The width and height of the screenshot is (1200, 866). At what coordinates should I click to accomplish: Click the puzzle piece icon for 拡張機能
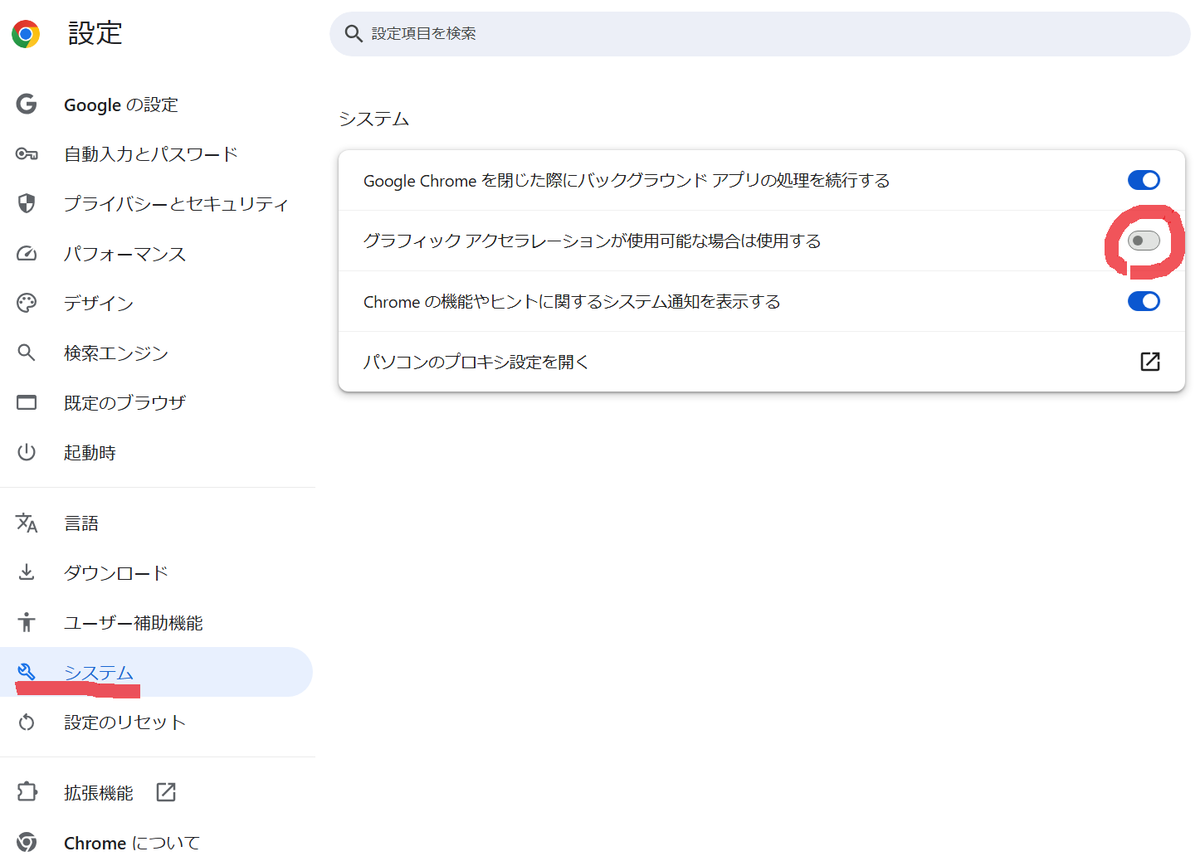(26, 793)
